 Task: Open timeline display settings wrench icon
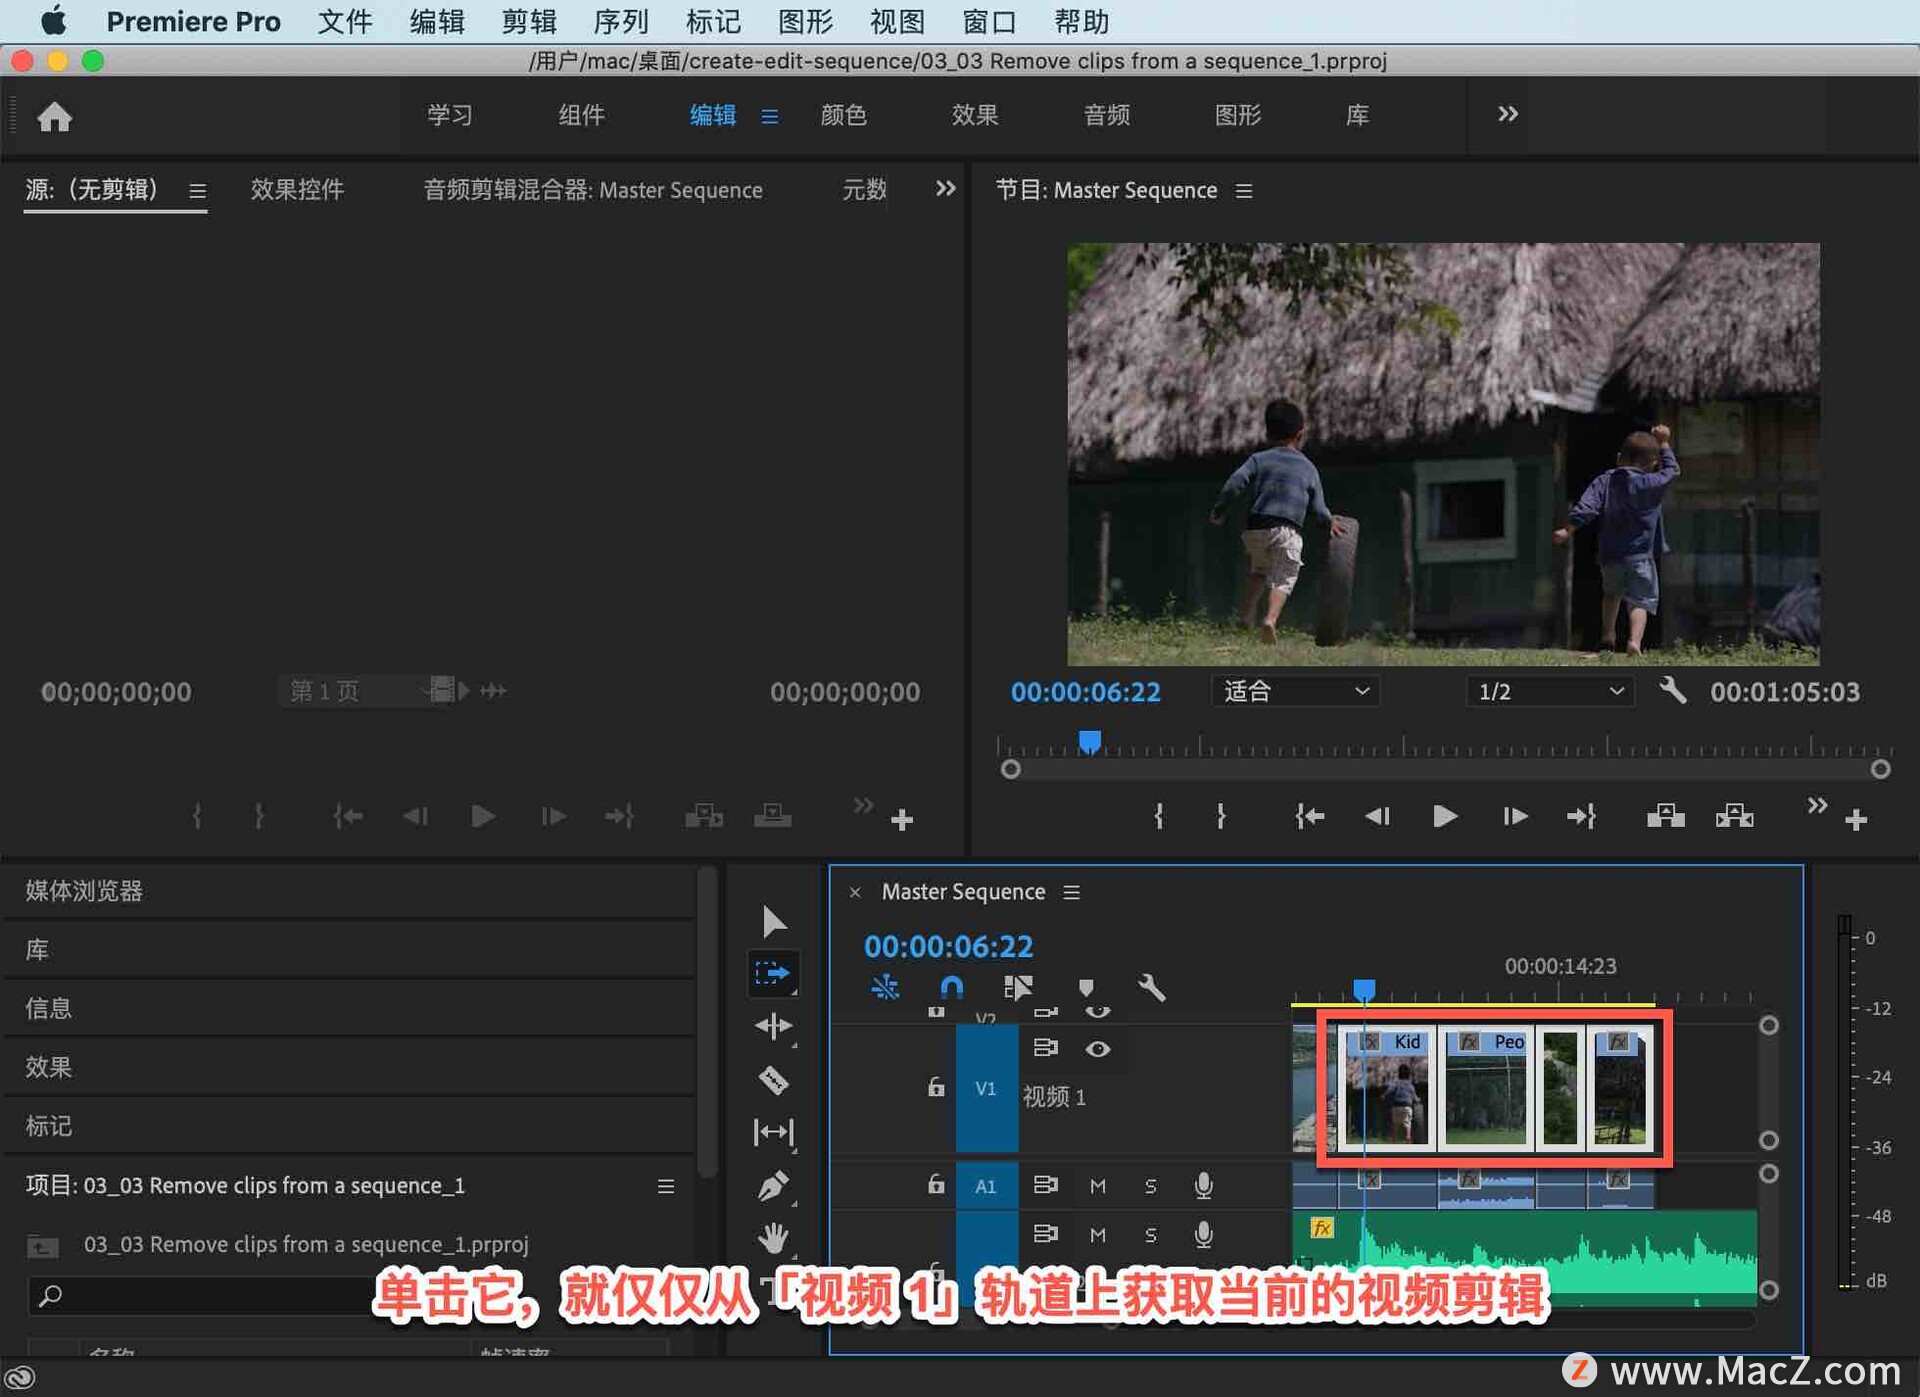point(1152,990)
